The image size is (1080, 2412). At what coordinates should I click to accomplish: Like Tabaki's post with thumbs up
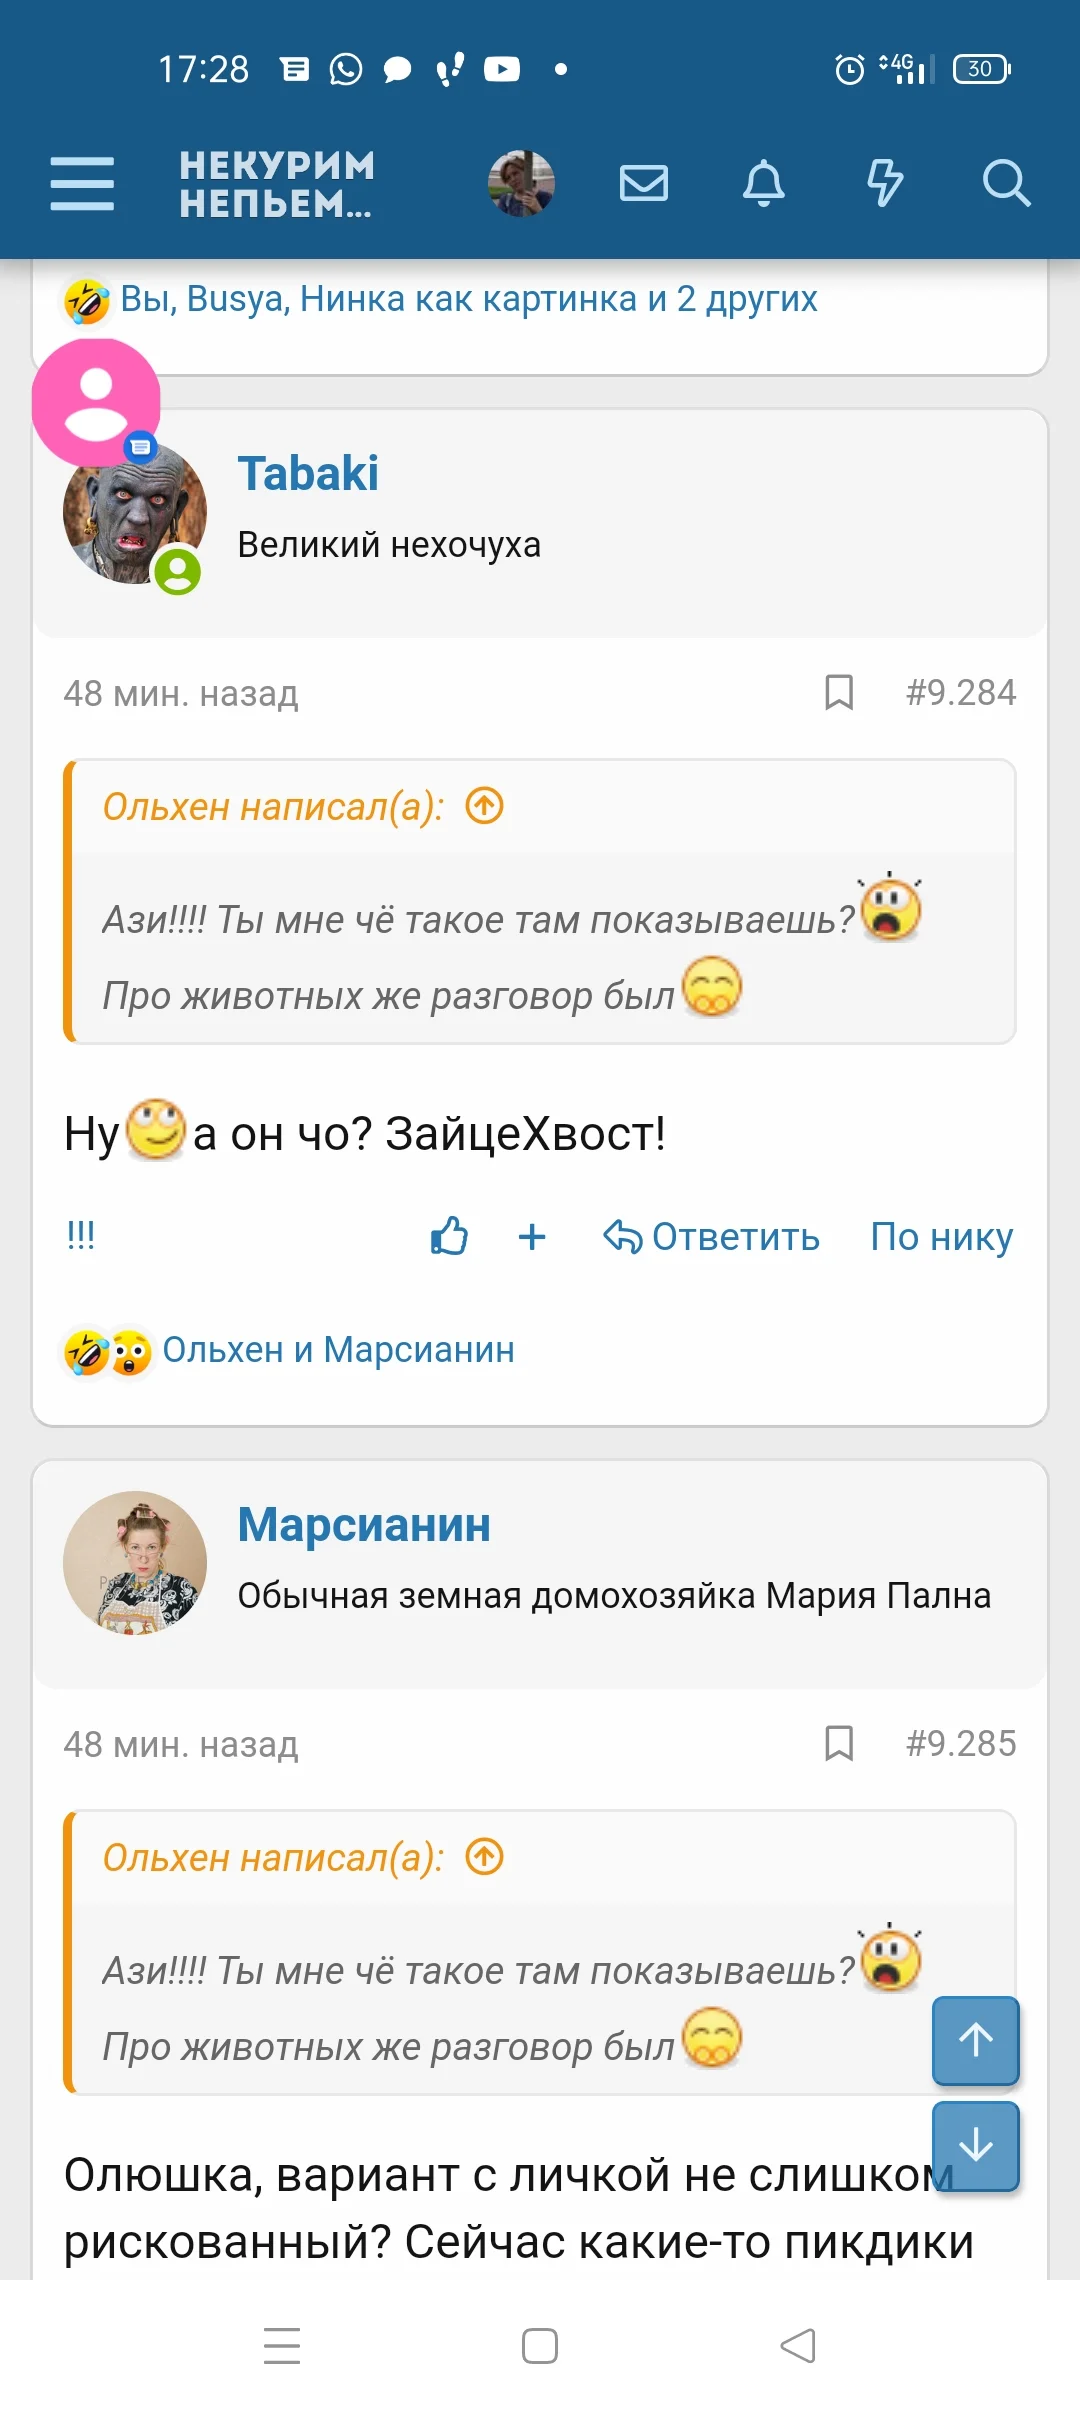point(449,1237)
